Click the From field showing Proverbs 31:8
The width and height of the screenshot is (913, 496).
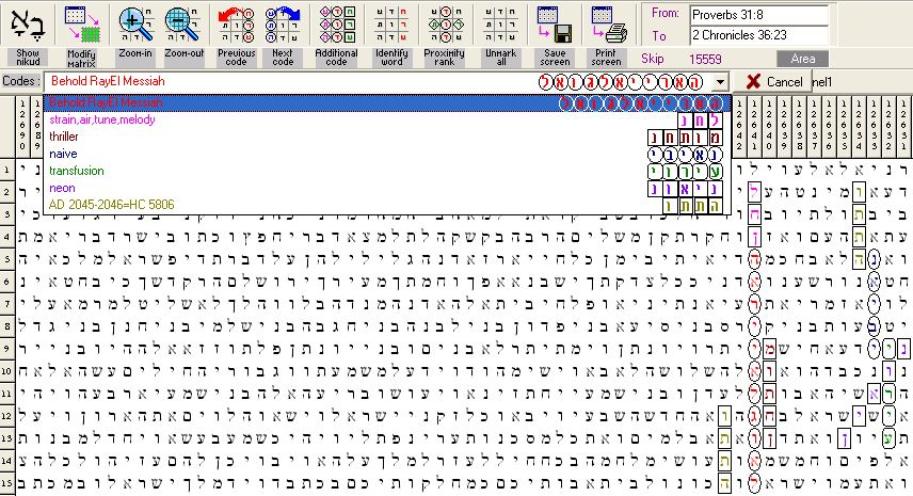tap(759, 16)
